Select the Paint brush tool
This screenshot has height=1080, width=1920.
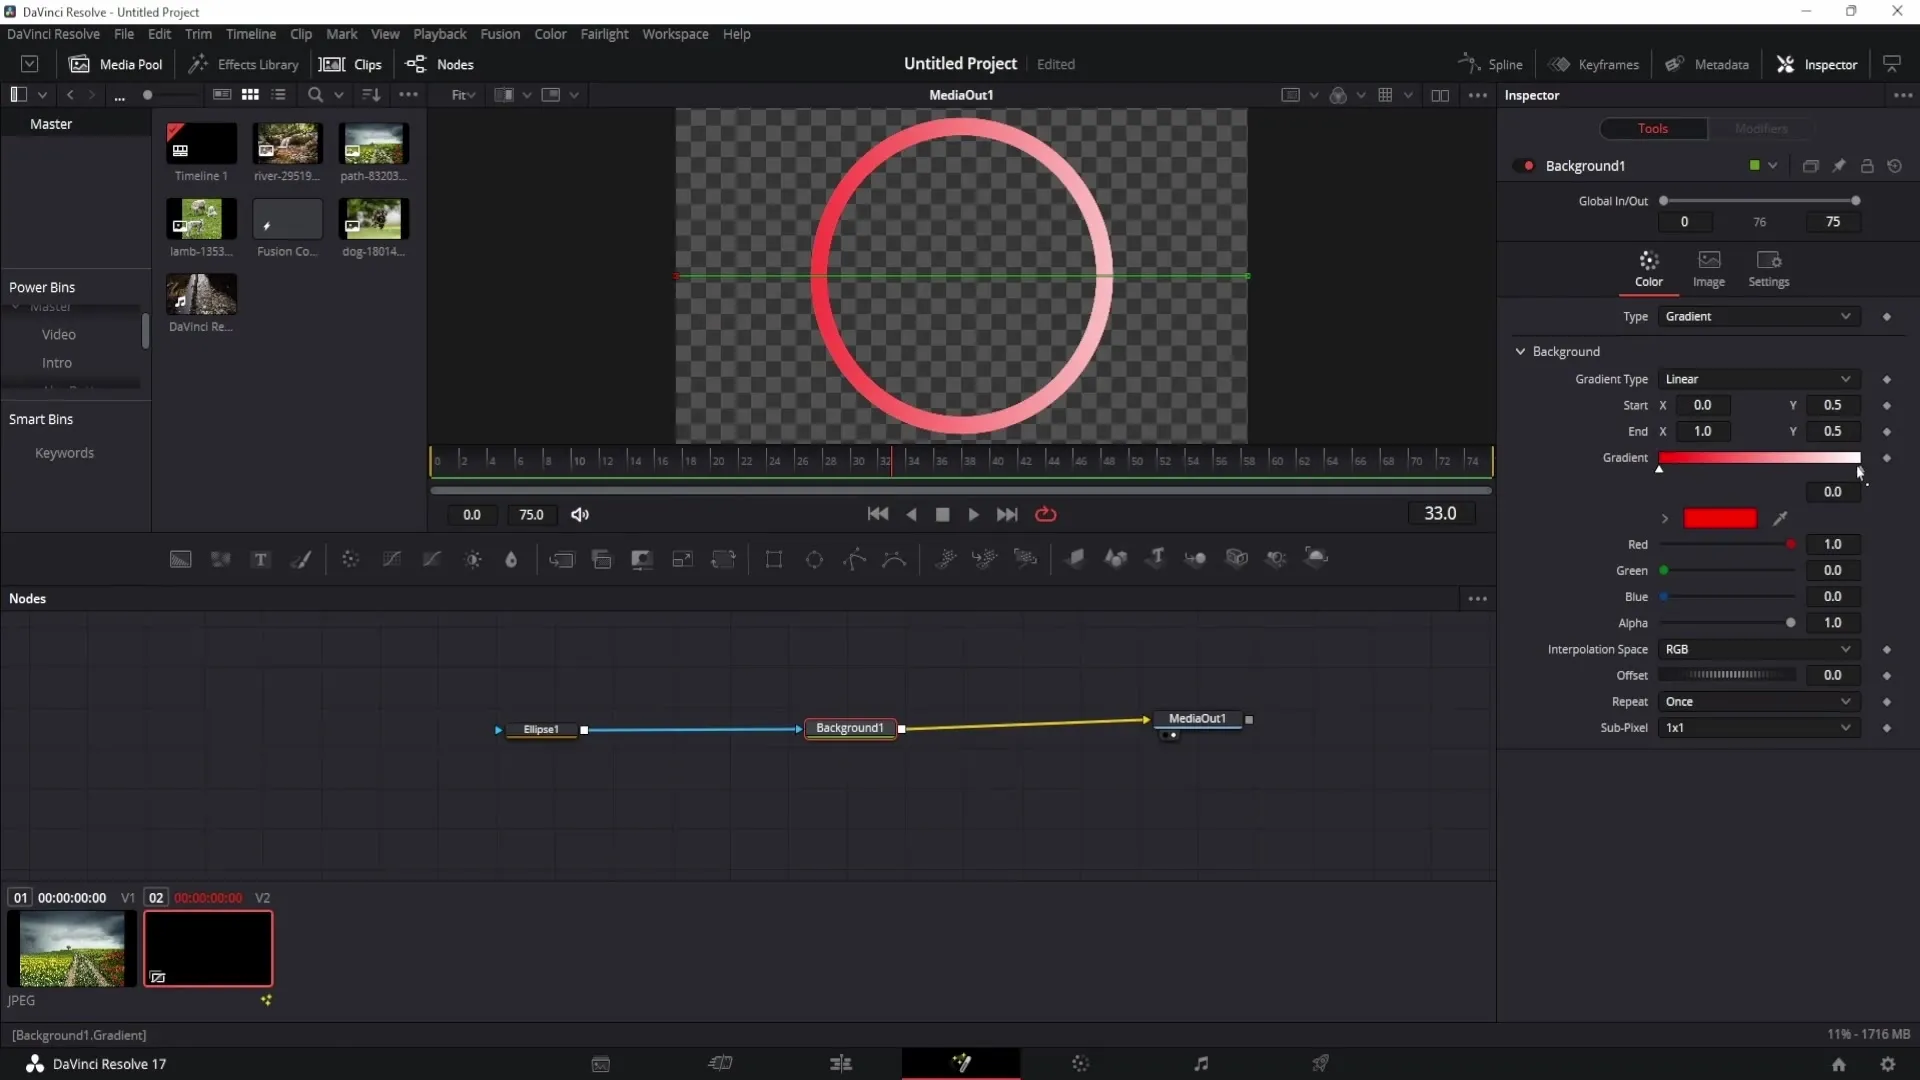pos(301,560)
